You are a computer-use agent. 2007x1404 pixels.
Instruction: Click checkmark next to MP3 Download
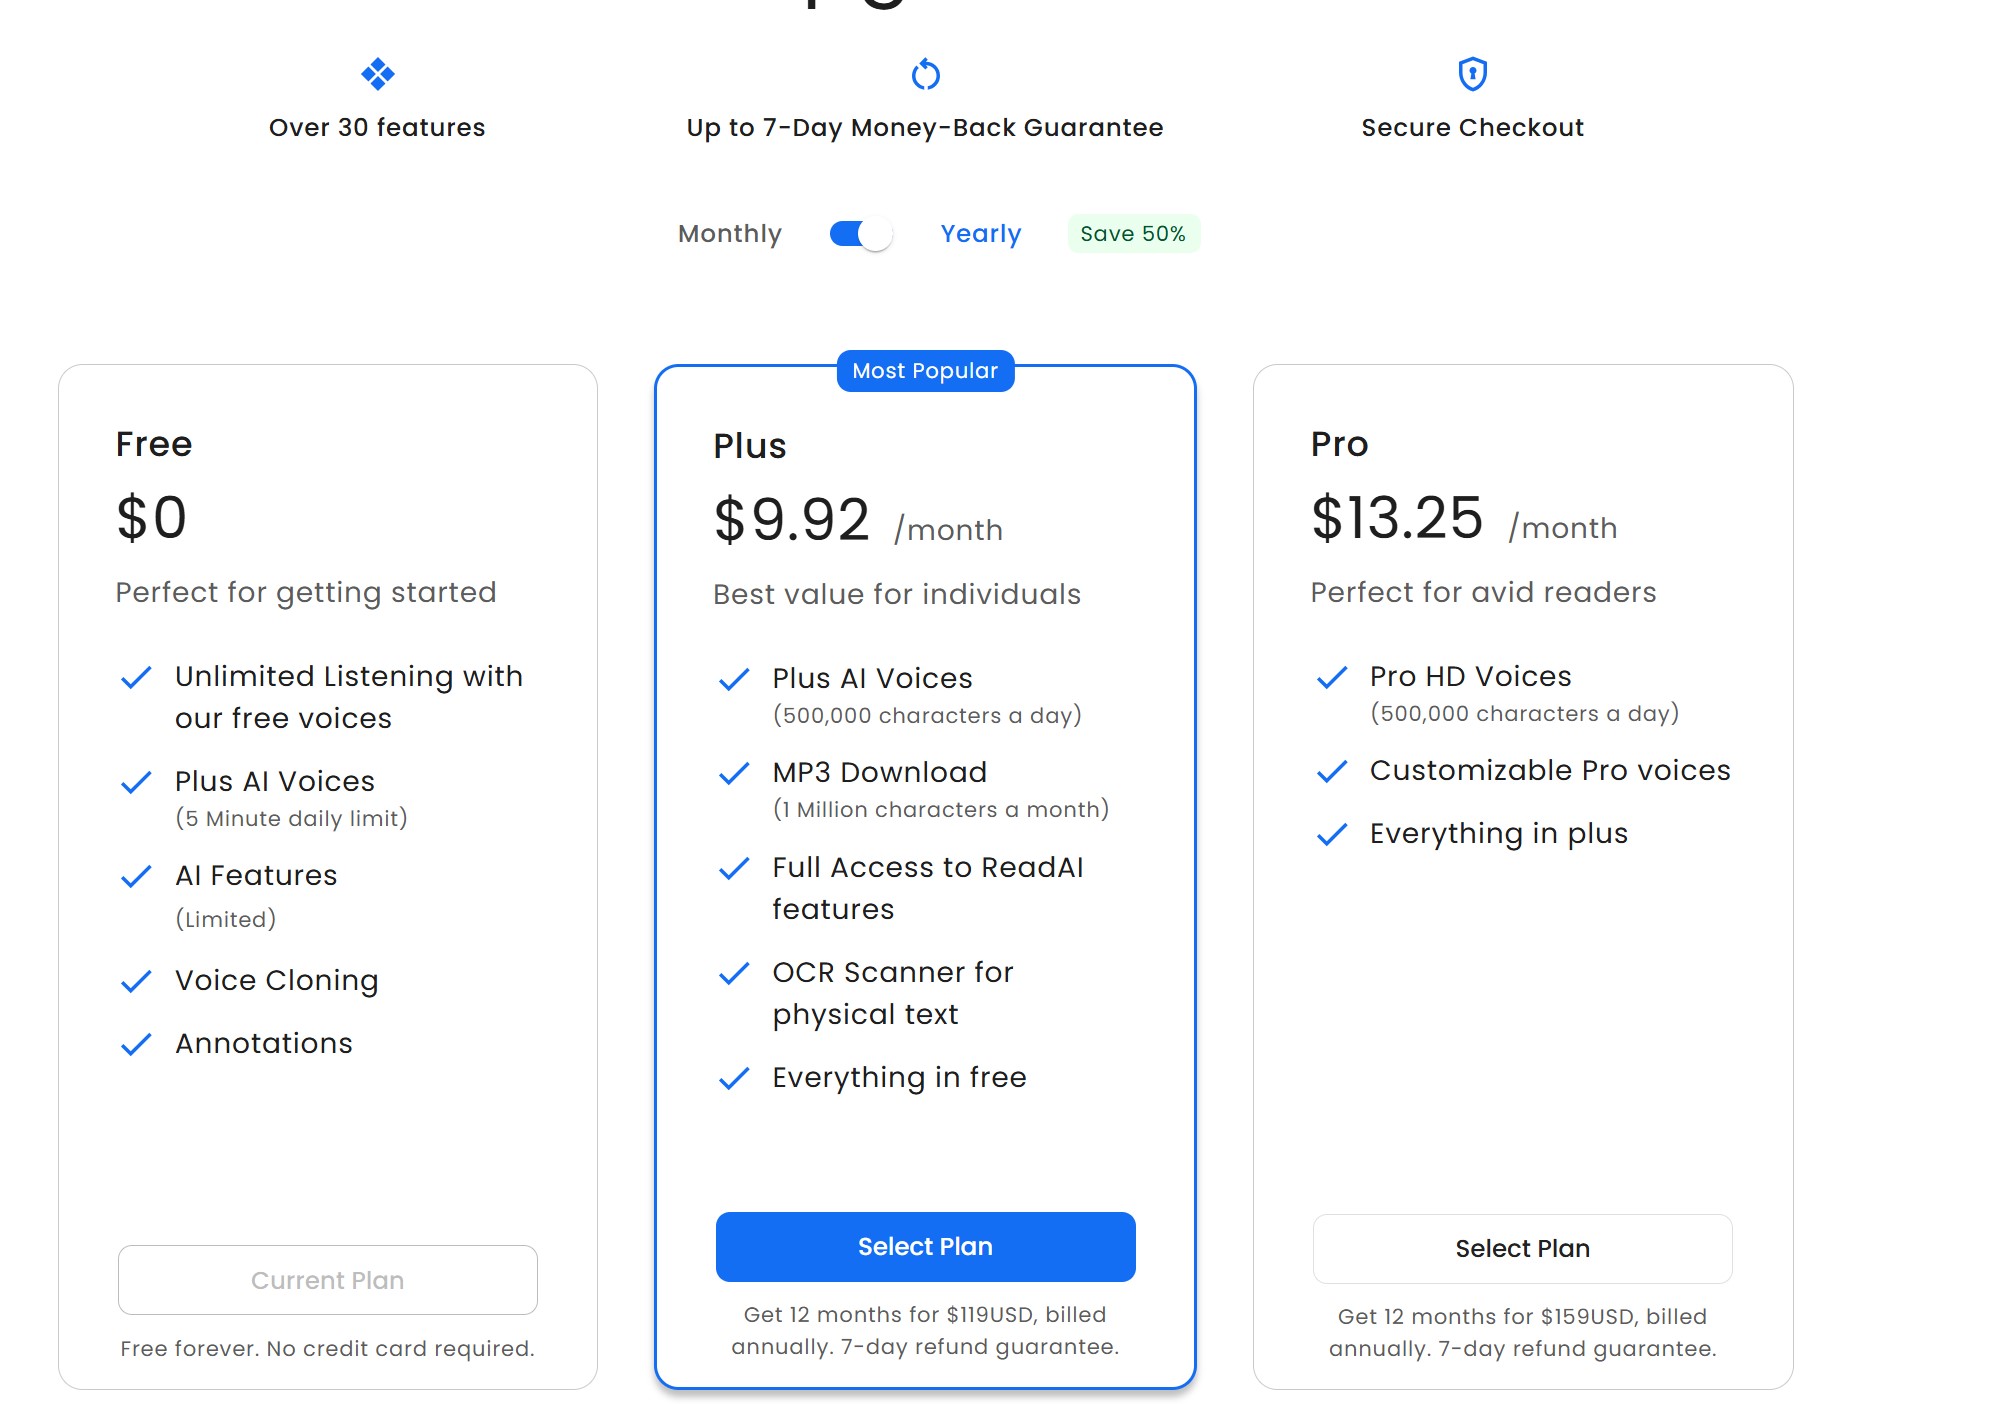(x=734, y=773)
